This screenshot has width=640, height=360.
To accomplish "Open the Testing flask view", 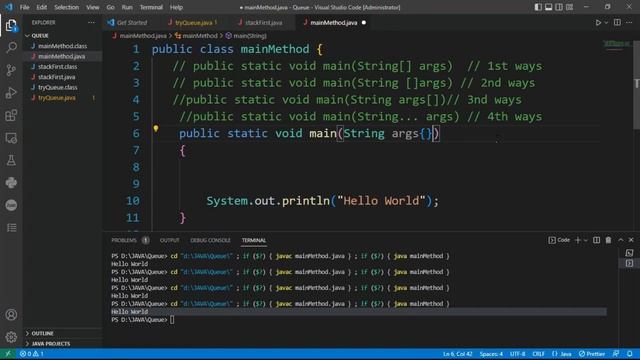I will 11,160.
